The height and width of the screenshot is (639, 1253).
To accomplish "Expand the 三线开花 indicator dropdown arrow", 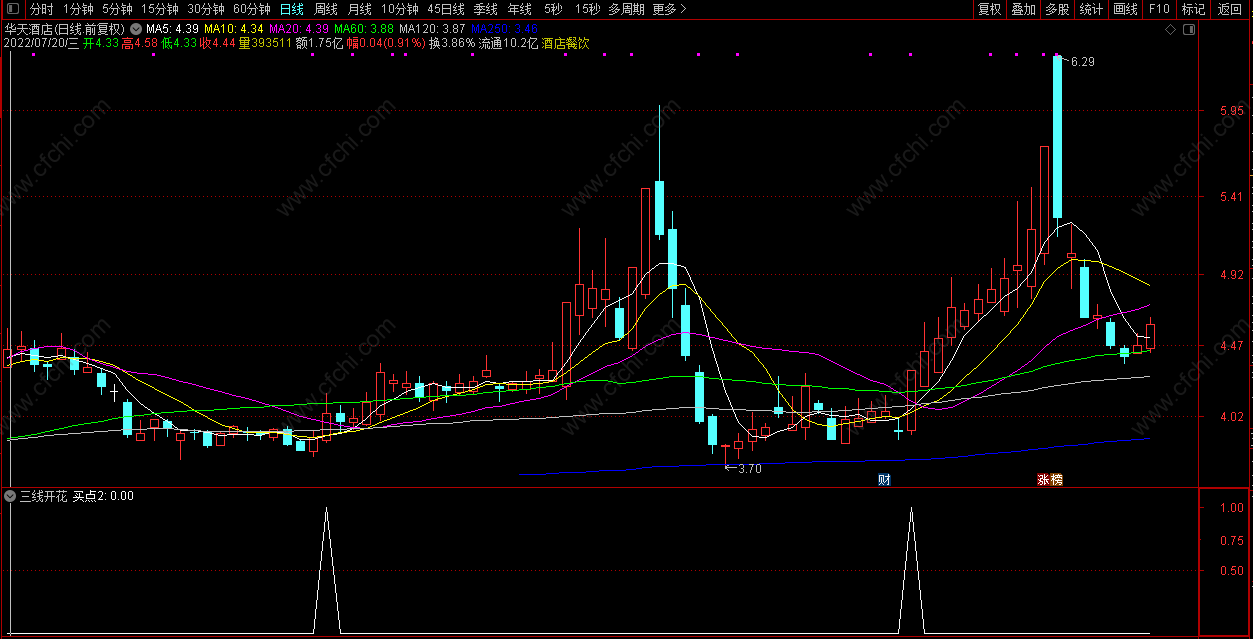I will pyautogui.click(x=11, y=496).
